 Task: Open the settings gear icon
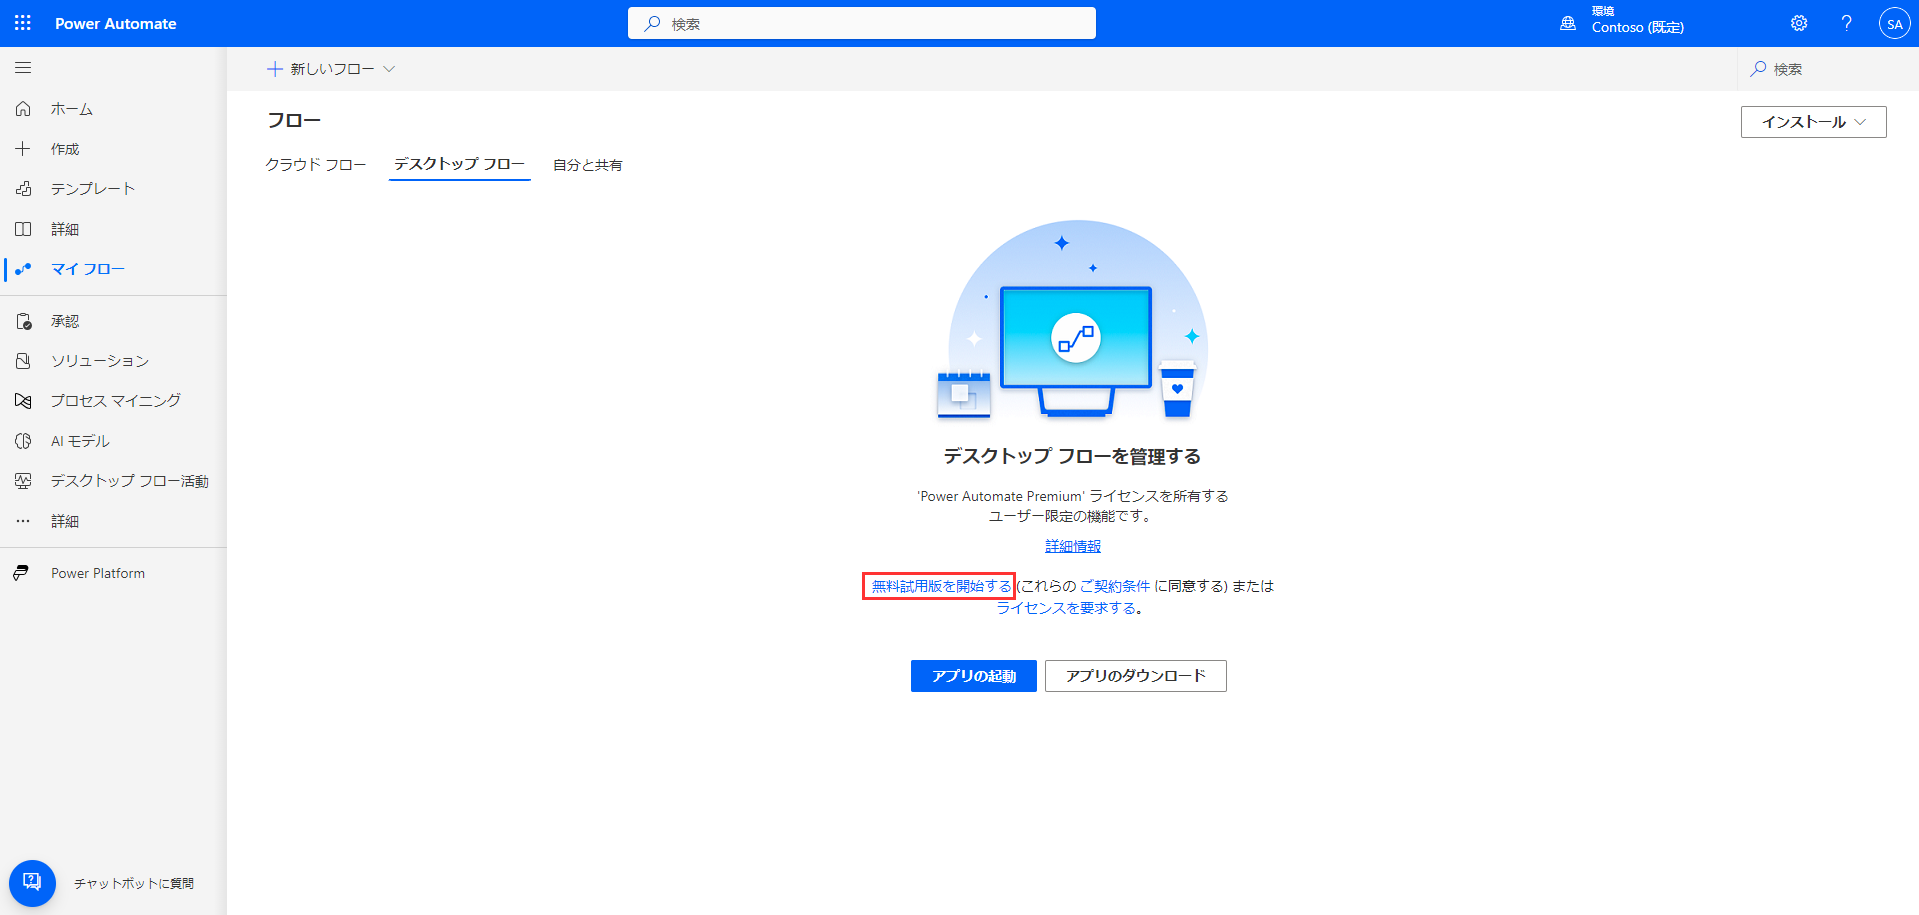(1799, 23)
